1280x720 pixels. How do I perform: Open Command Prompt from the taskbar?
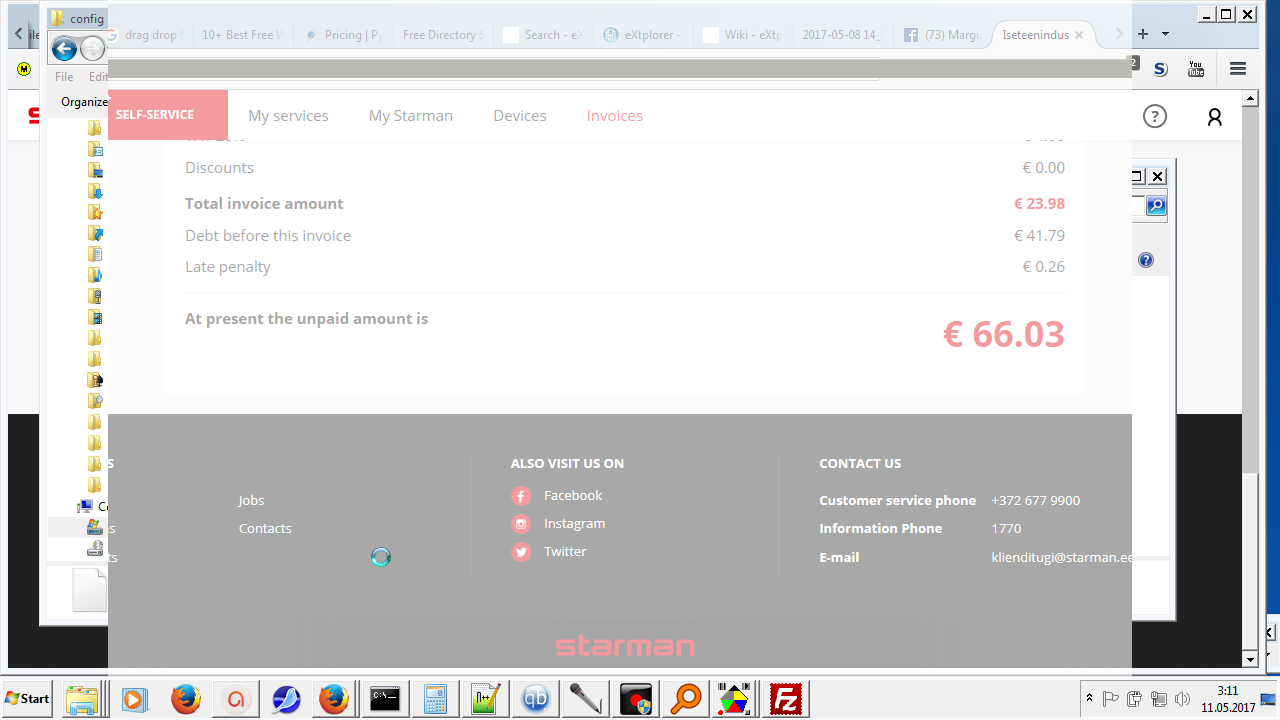pos(386,699)
